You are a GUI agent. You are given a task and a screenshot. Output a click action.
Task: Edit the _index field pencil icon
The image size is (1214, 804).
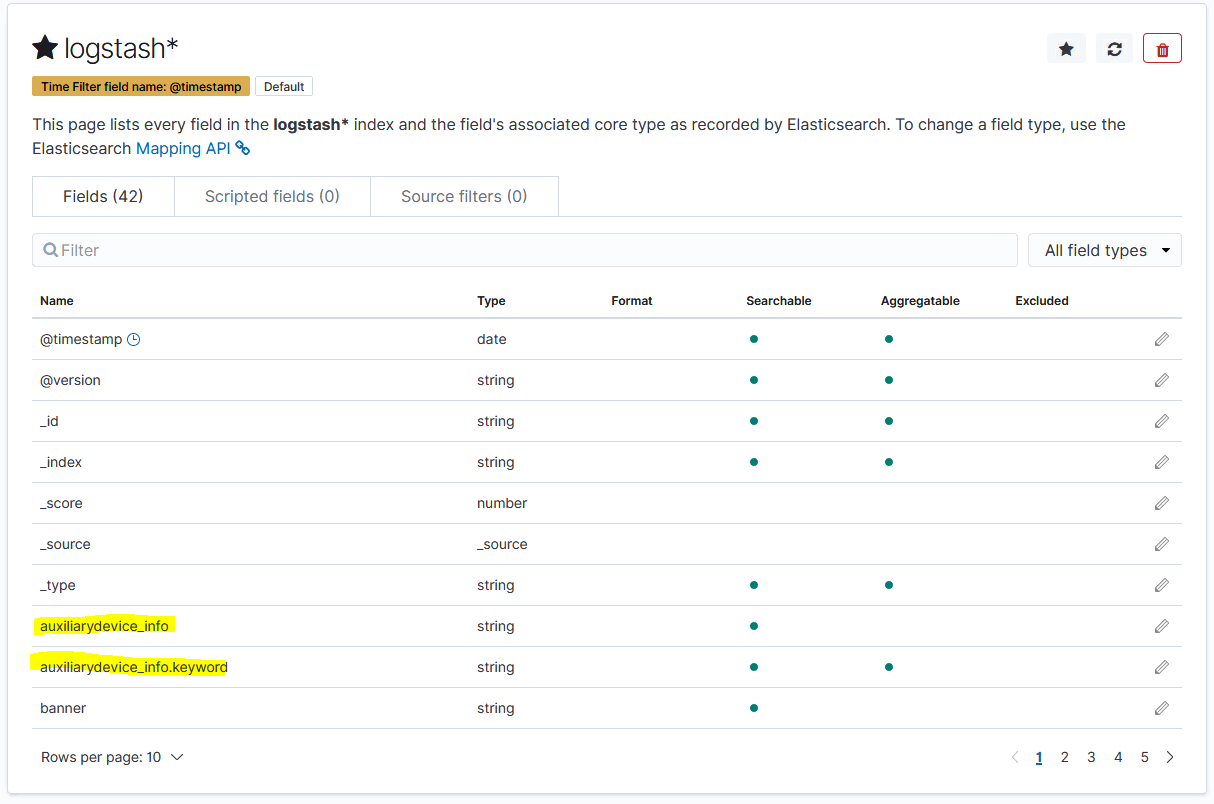(1161, 462)
